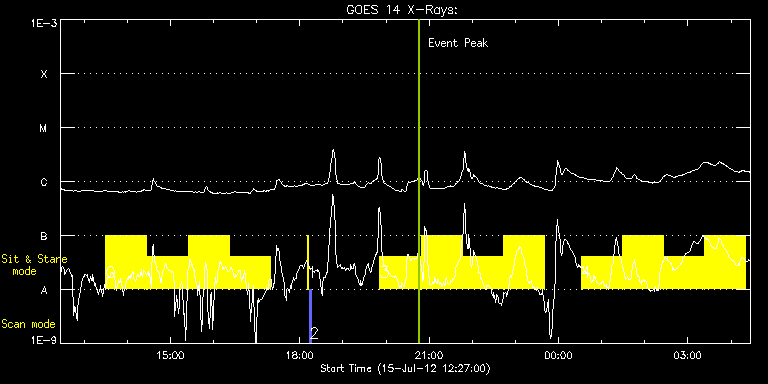Image resolution: width=768 pixels, height=384 pixels.
Task: Click the thin yellow line near 18:00
Action: 308,263
